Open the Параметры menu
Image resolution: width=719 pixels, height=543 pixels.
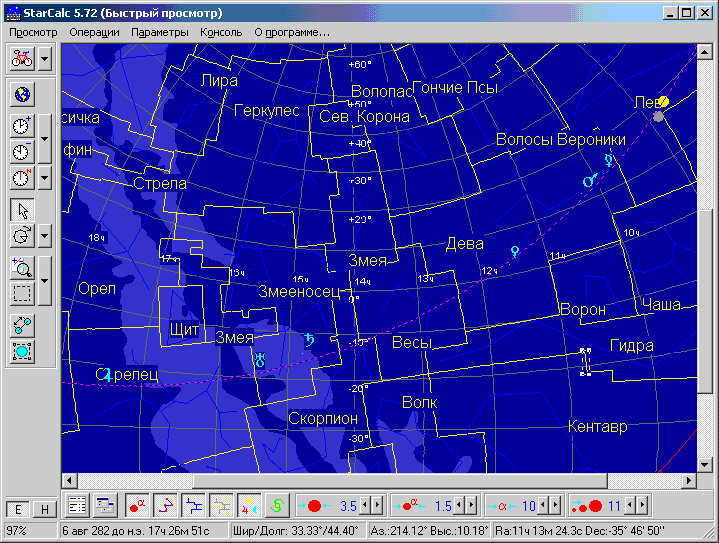click(x=159, y=32)
